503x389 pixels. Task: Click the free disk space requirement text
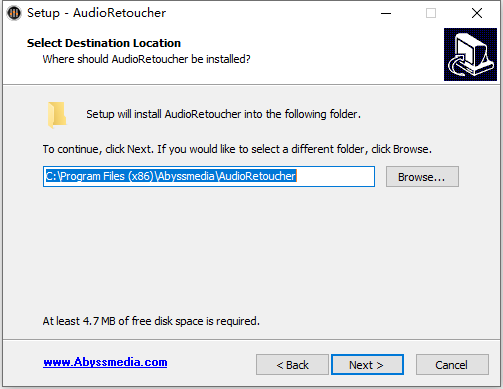point(151,321)
